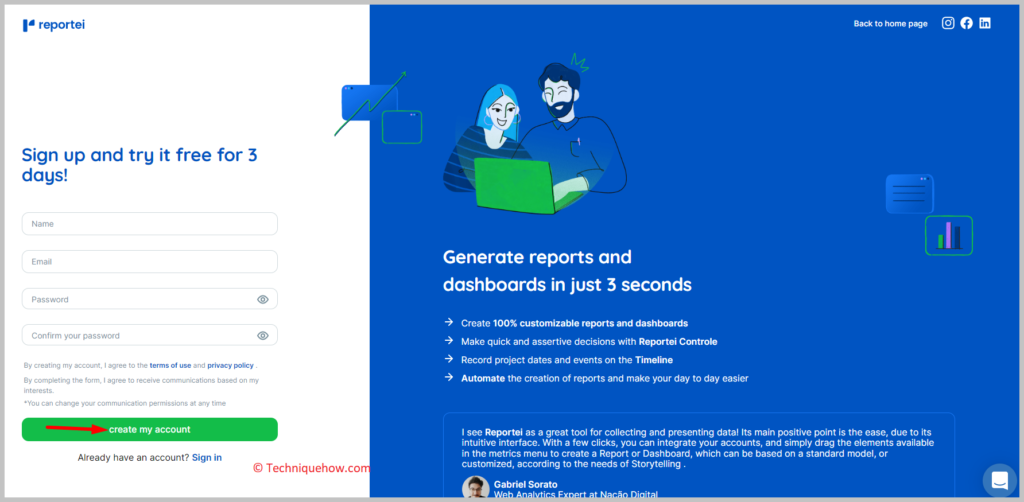Open the terms of use link
1024x502 pixels.
tap(170, 366)
